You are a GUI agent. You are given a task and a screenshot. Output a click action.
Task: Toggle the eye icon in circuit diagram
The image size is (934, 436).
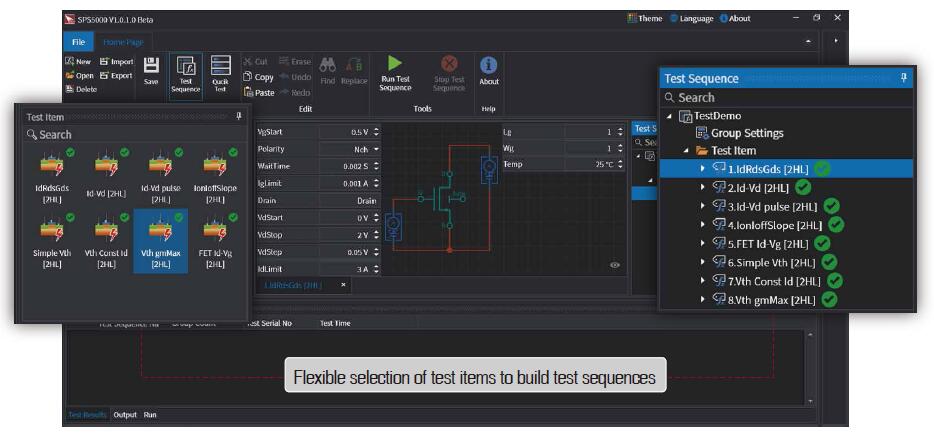click(x=615, y=265)
